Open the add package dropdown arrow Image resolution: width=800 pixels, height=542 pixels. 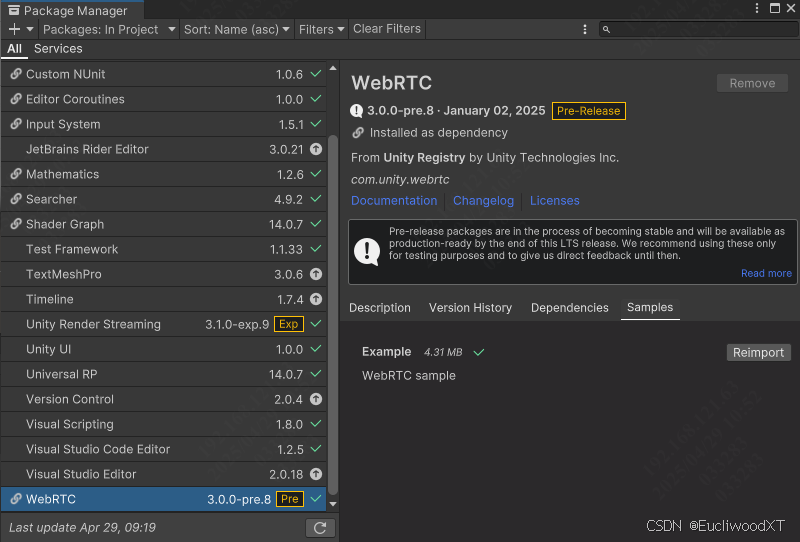30,30
